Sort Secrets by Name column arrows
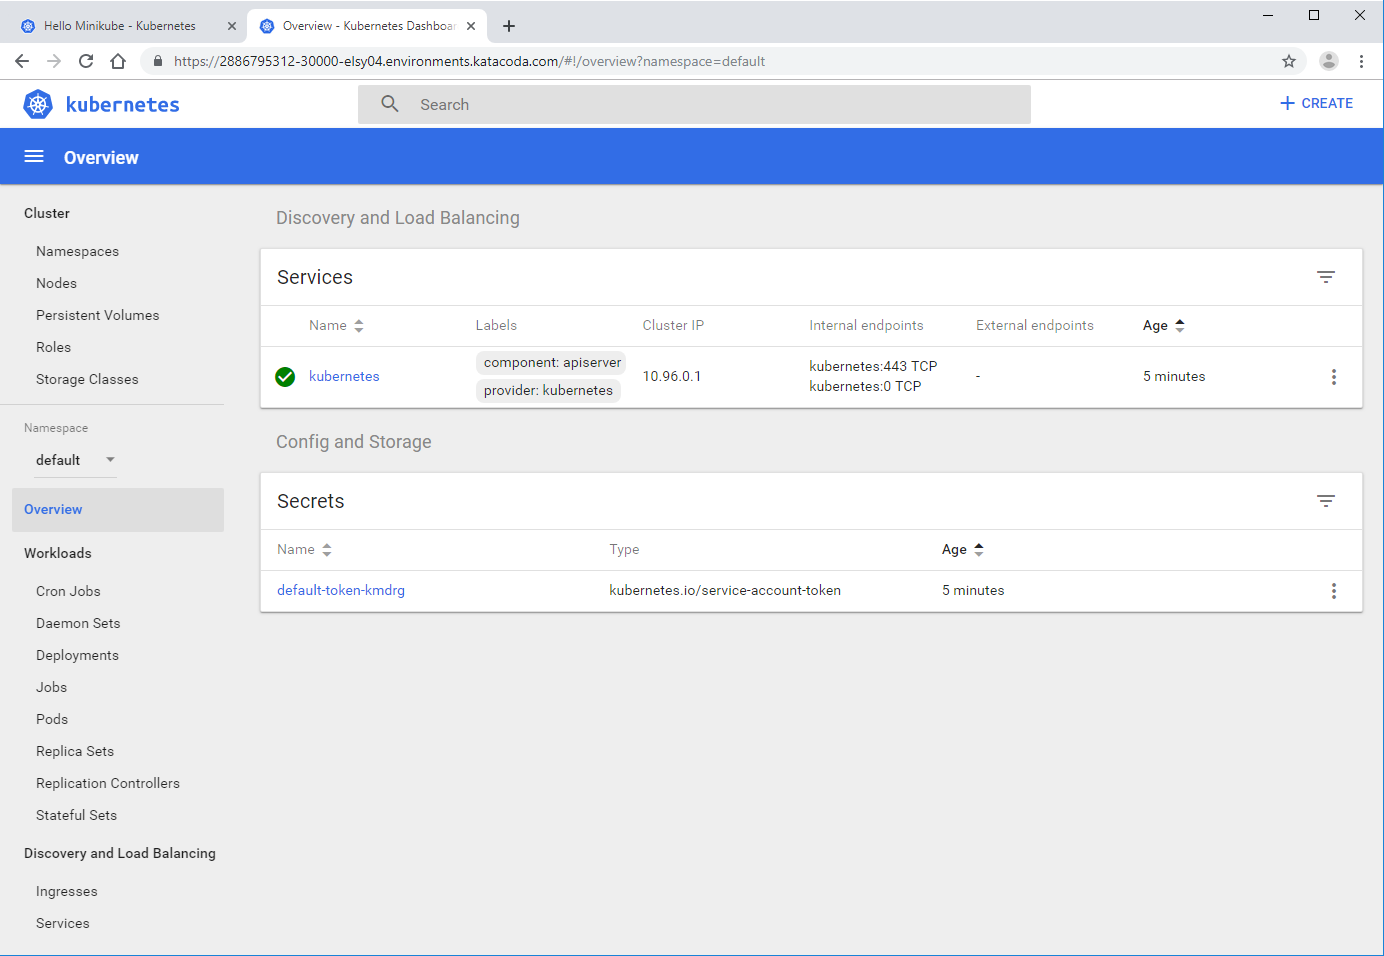This screenshot has width=1384, height=956. click(x=327, y=550)
